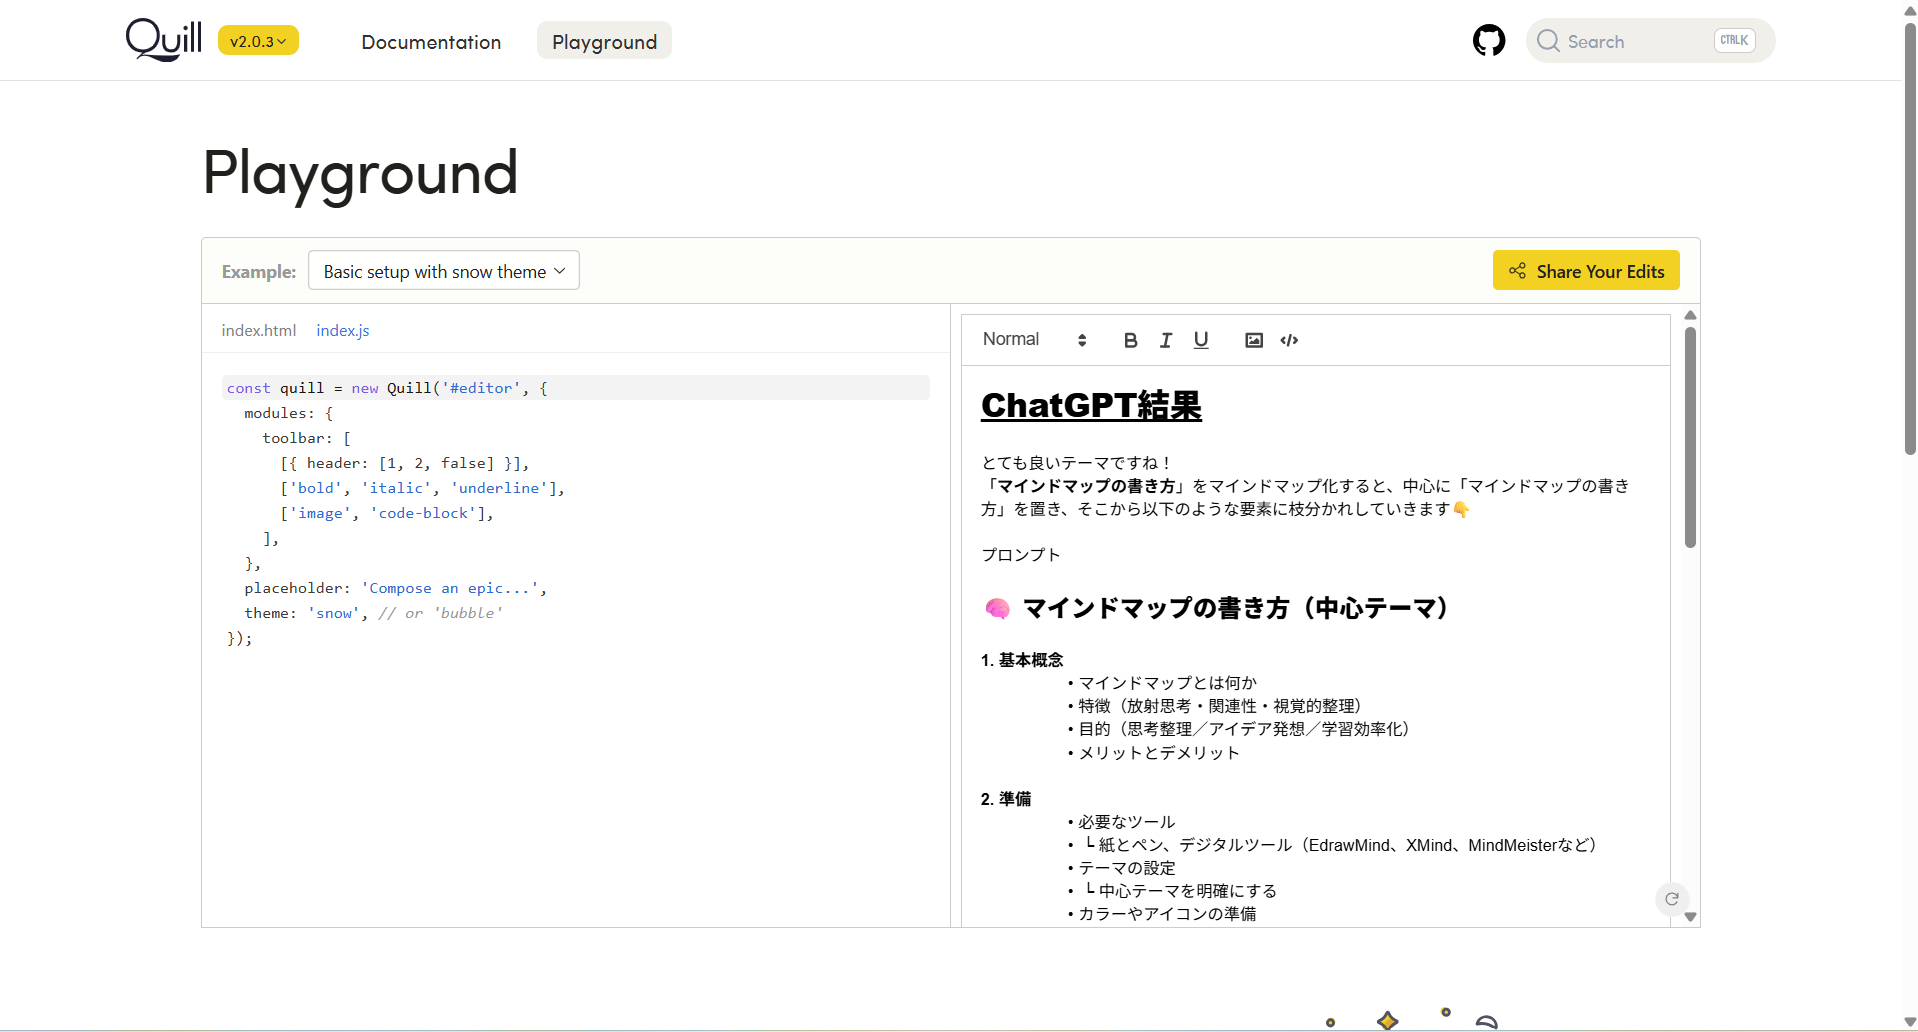
Task: Open the v2.0.3 version dropdown
Action: pos(258,41)
